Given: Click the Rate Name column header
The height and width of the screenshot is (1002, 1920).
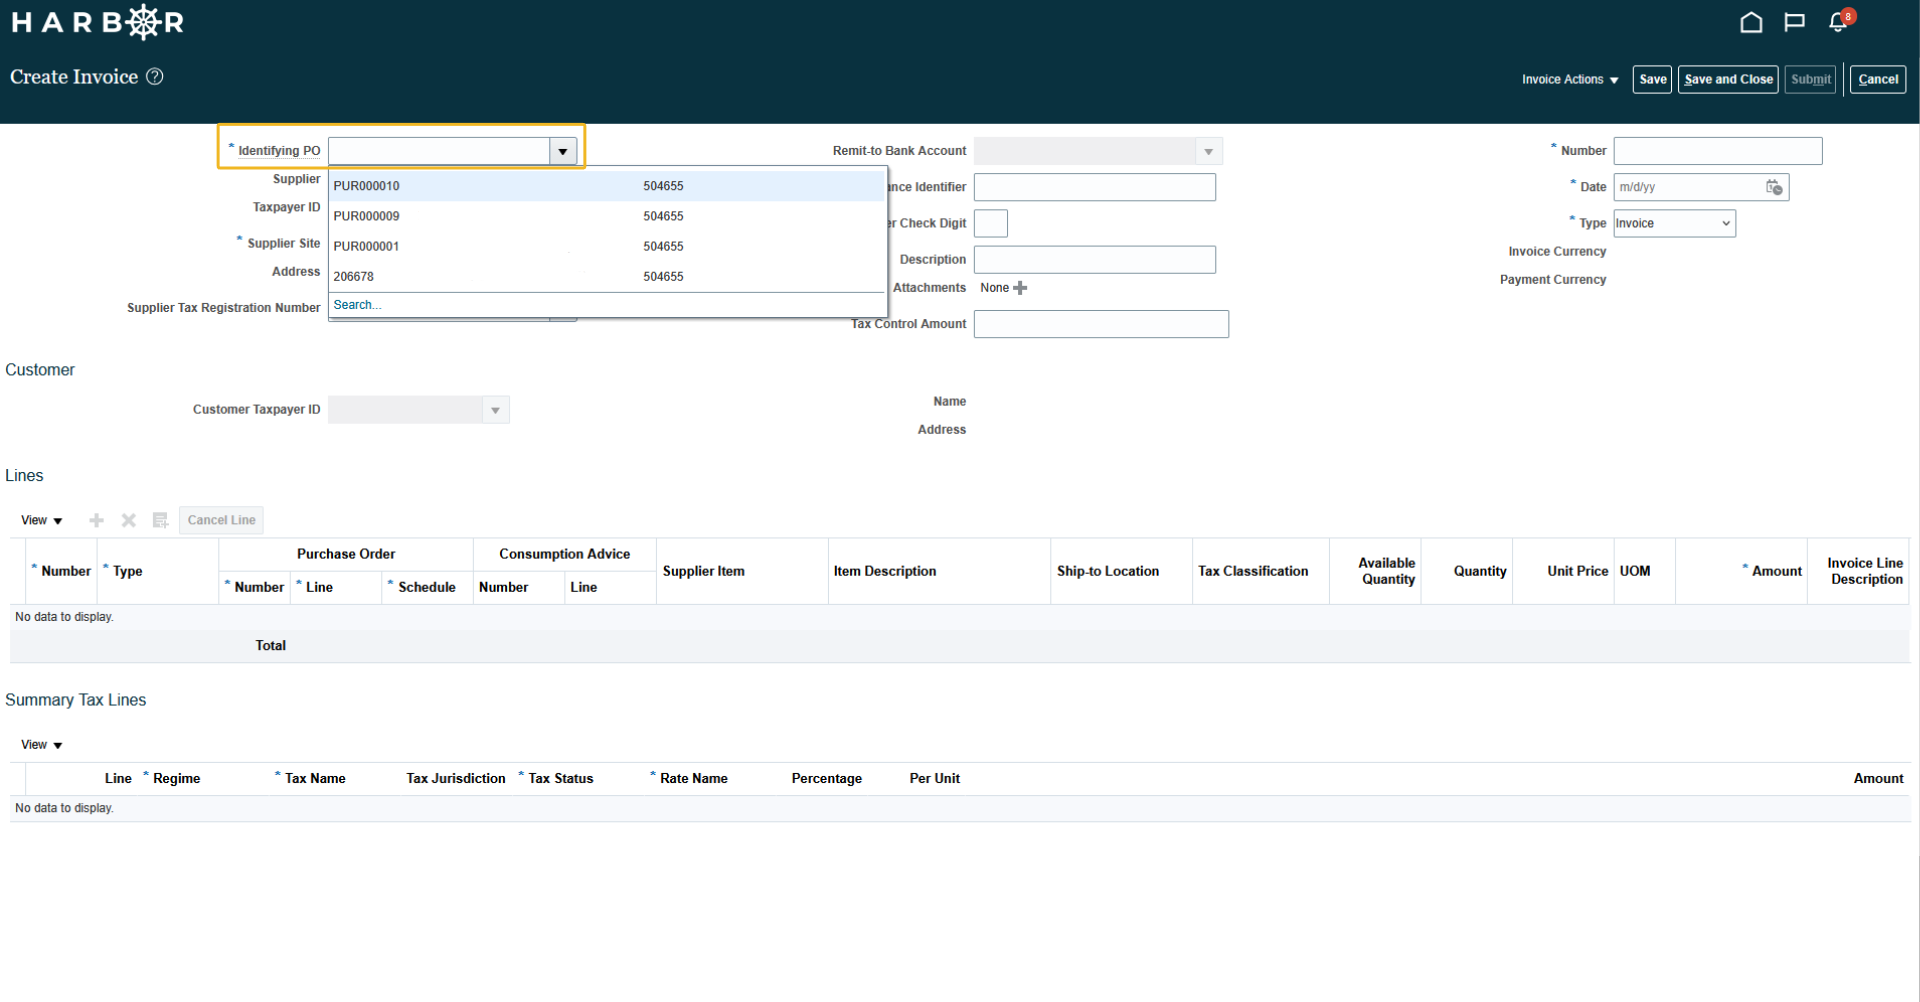Looking at the screenshot, I should tap(693, 778).
